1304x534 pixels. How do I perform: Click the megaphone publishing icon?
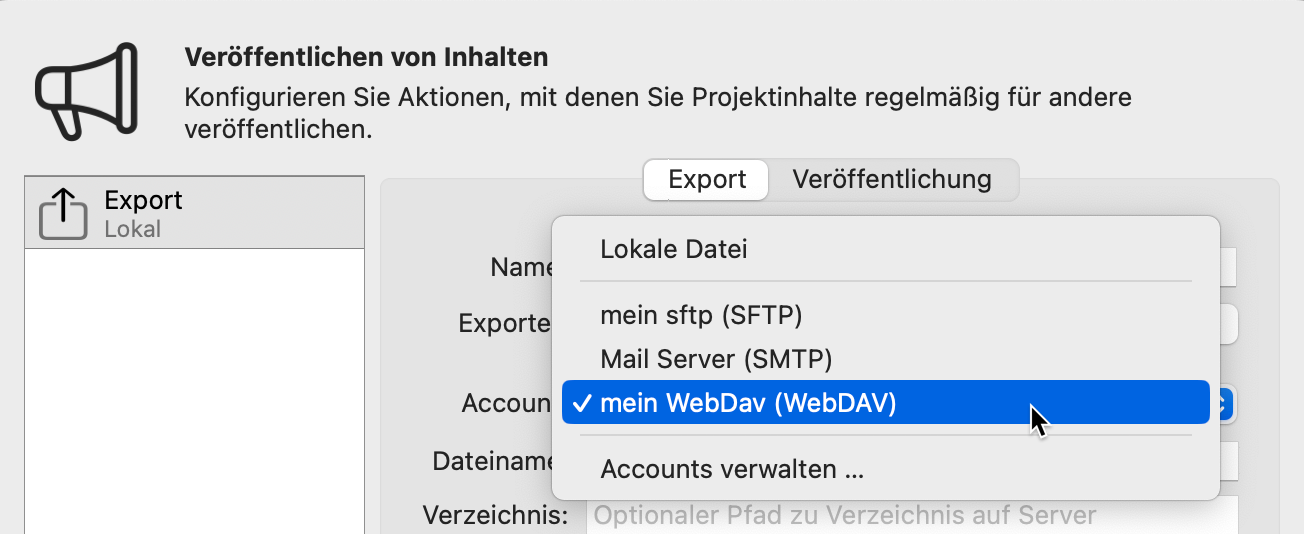(x=84, y=88)
